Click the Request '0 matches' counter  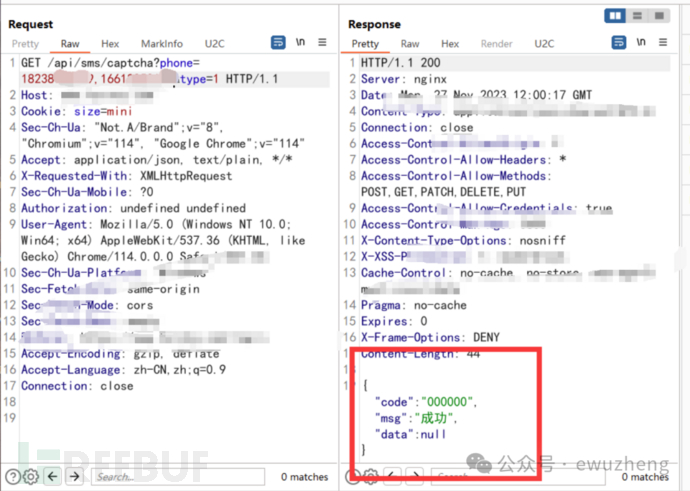[x=305, y=477]
